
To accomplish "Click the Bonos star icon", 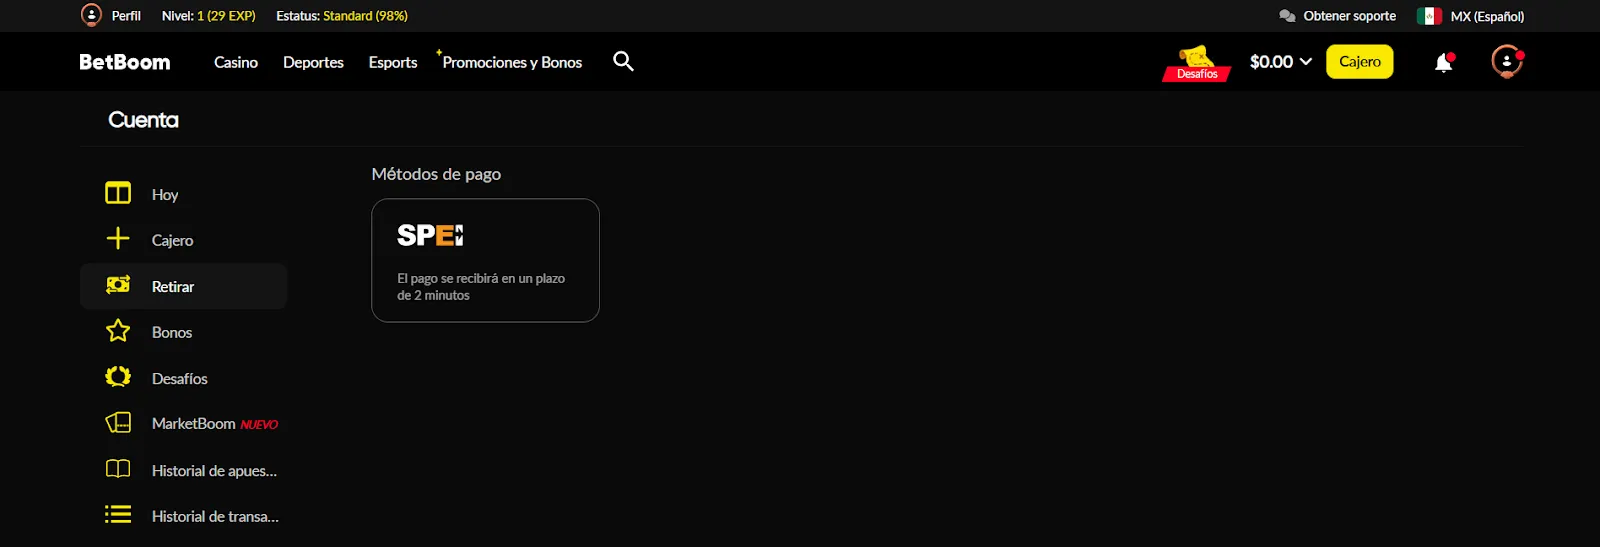I will point(118,331).
